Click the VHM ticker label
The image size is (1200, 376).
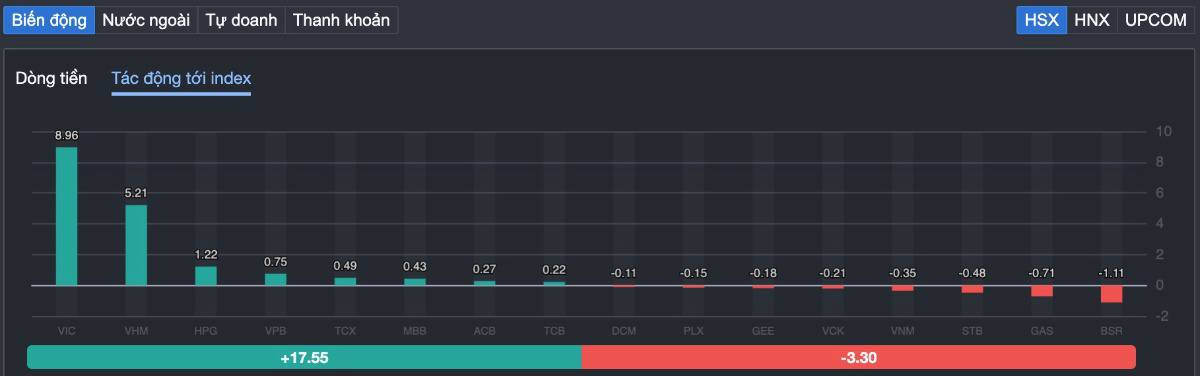coord(136,330)
